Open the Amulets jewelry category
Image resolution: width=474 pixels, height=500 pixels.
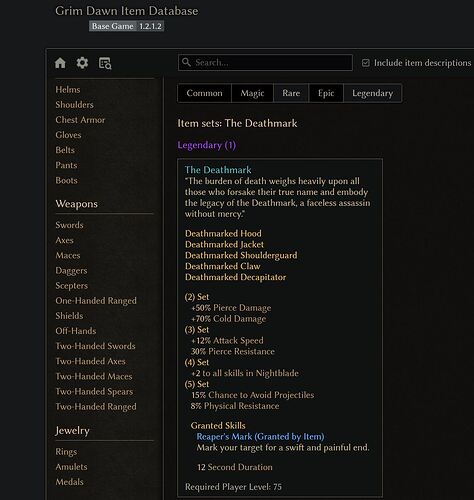pos(71,467)
